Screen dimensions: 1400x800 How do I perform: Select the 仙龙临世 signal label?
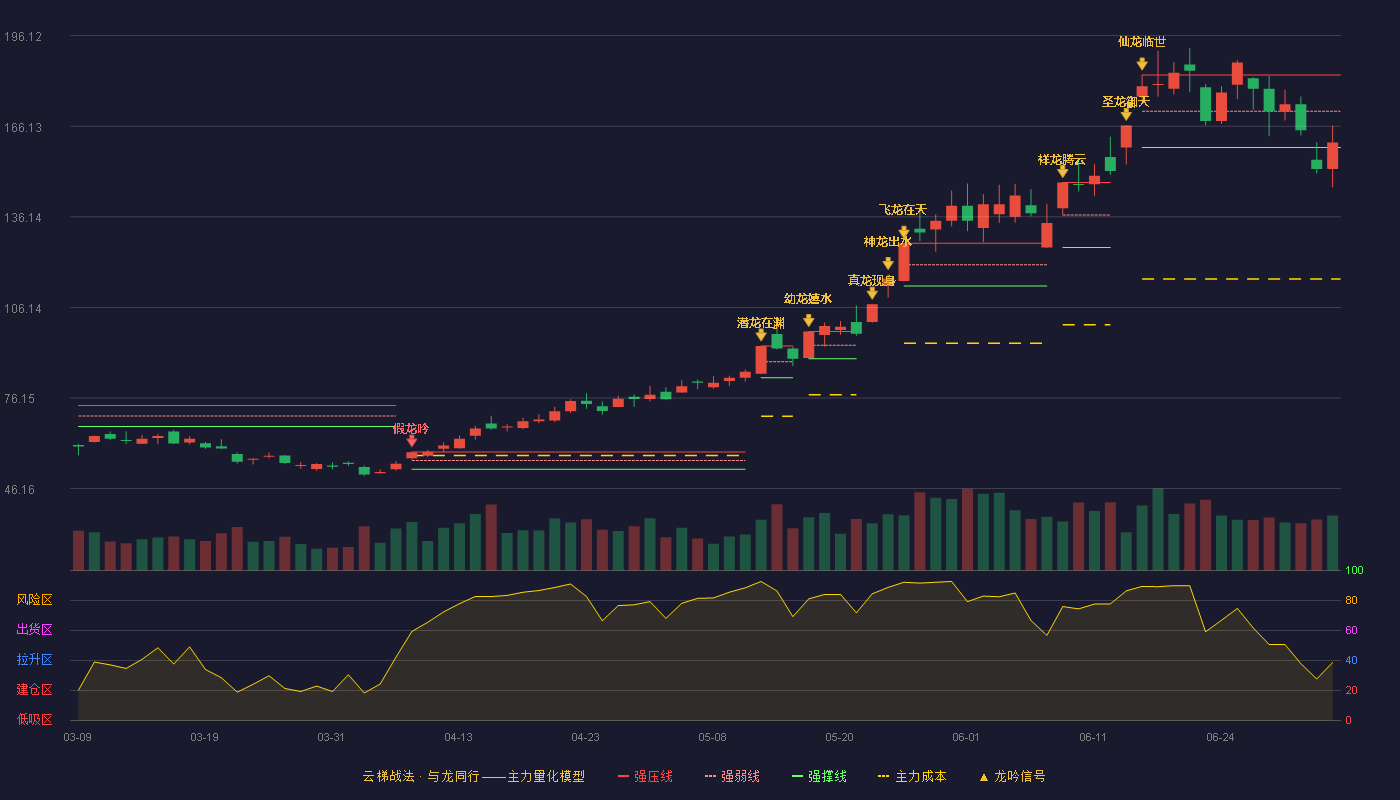1142,42
